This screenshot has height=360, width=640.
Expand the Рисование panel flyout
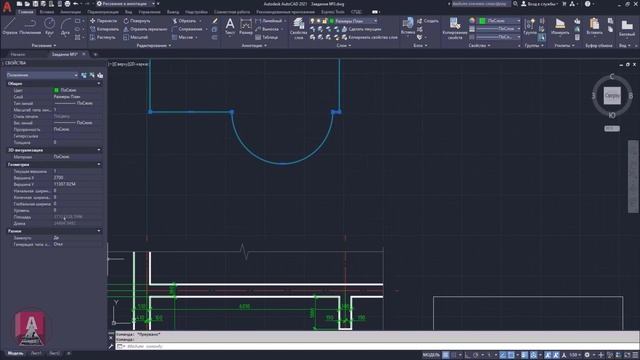(x=44, y=46)
